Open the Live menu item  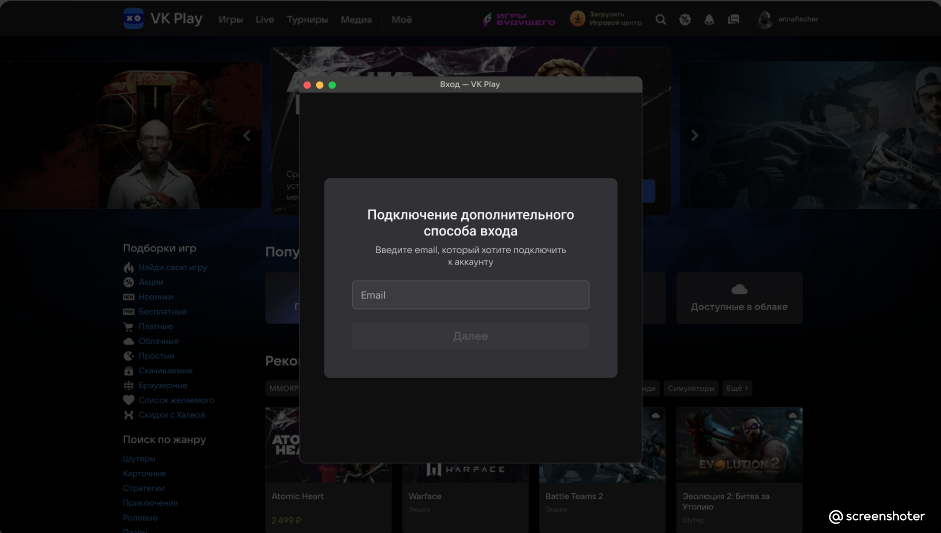click(x=265, y=19)
